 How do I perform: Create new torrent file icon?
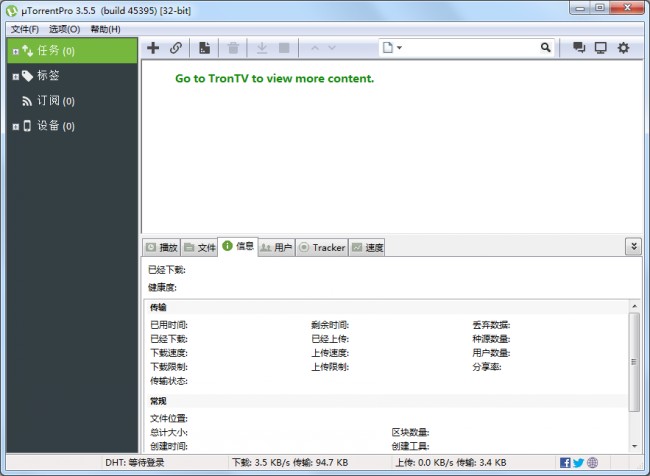(x=204, y=48)
